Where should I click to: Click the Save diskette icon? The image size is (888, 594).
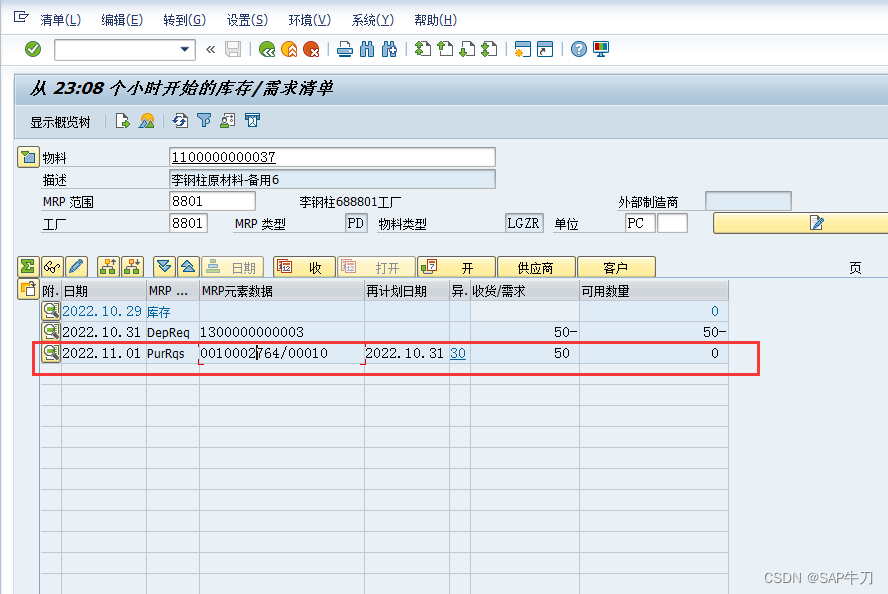[x=233, y=49]
